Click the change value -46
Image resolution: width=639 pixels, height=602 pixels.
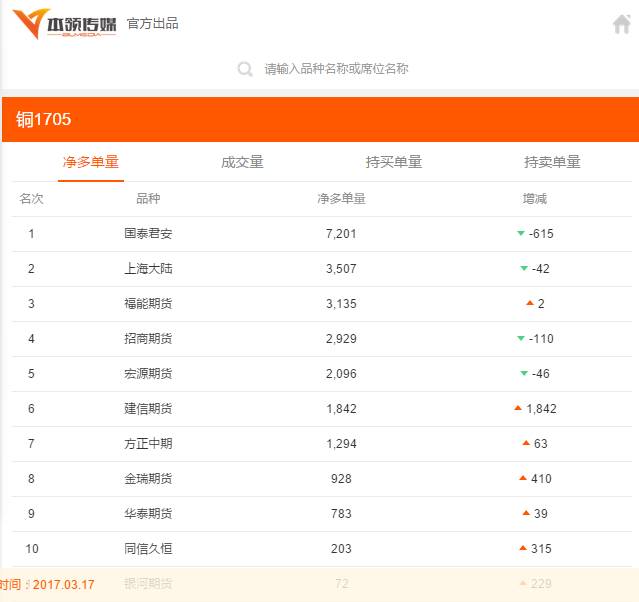tap(541, 374)
